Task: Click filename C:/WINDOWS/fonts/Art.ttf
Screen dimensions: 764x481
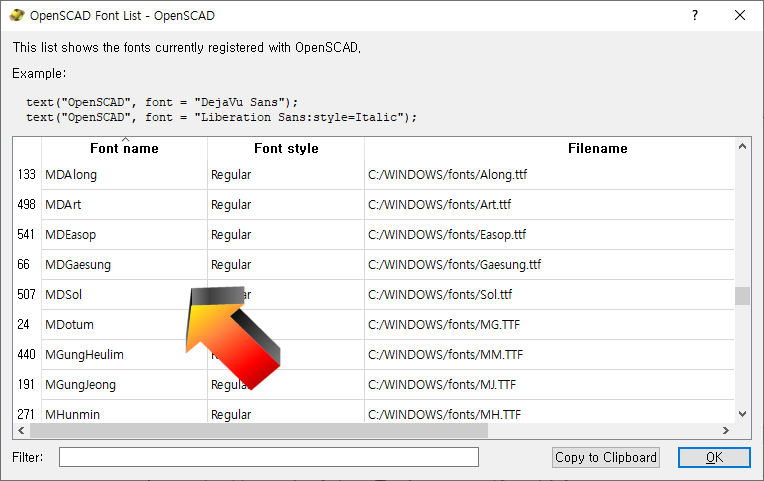Action: tap(439, 205)
